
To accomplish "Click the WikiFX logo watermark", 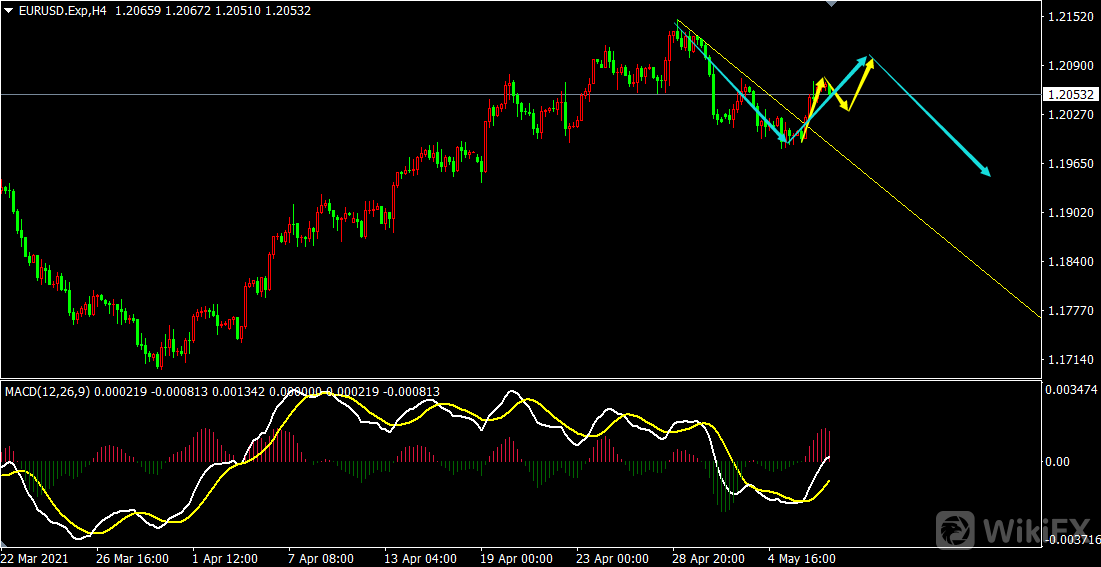I will click(x=1012, y=527).
